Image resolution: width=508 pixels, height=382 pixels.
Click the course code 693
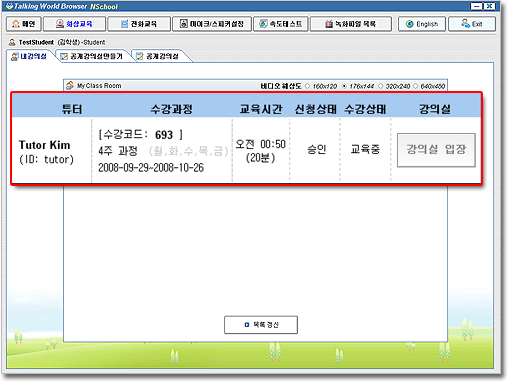(x=164, y=135)
